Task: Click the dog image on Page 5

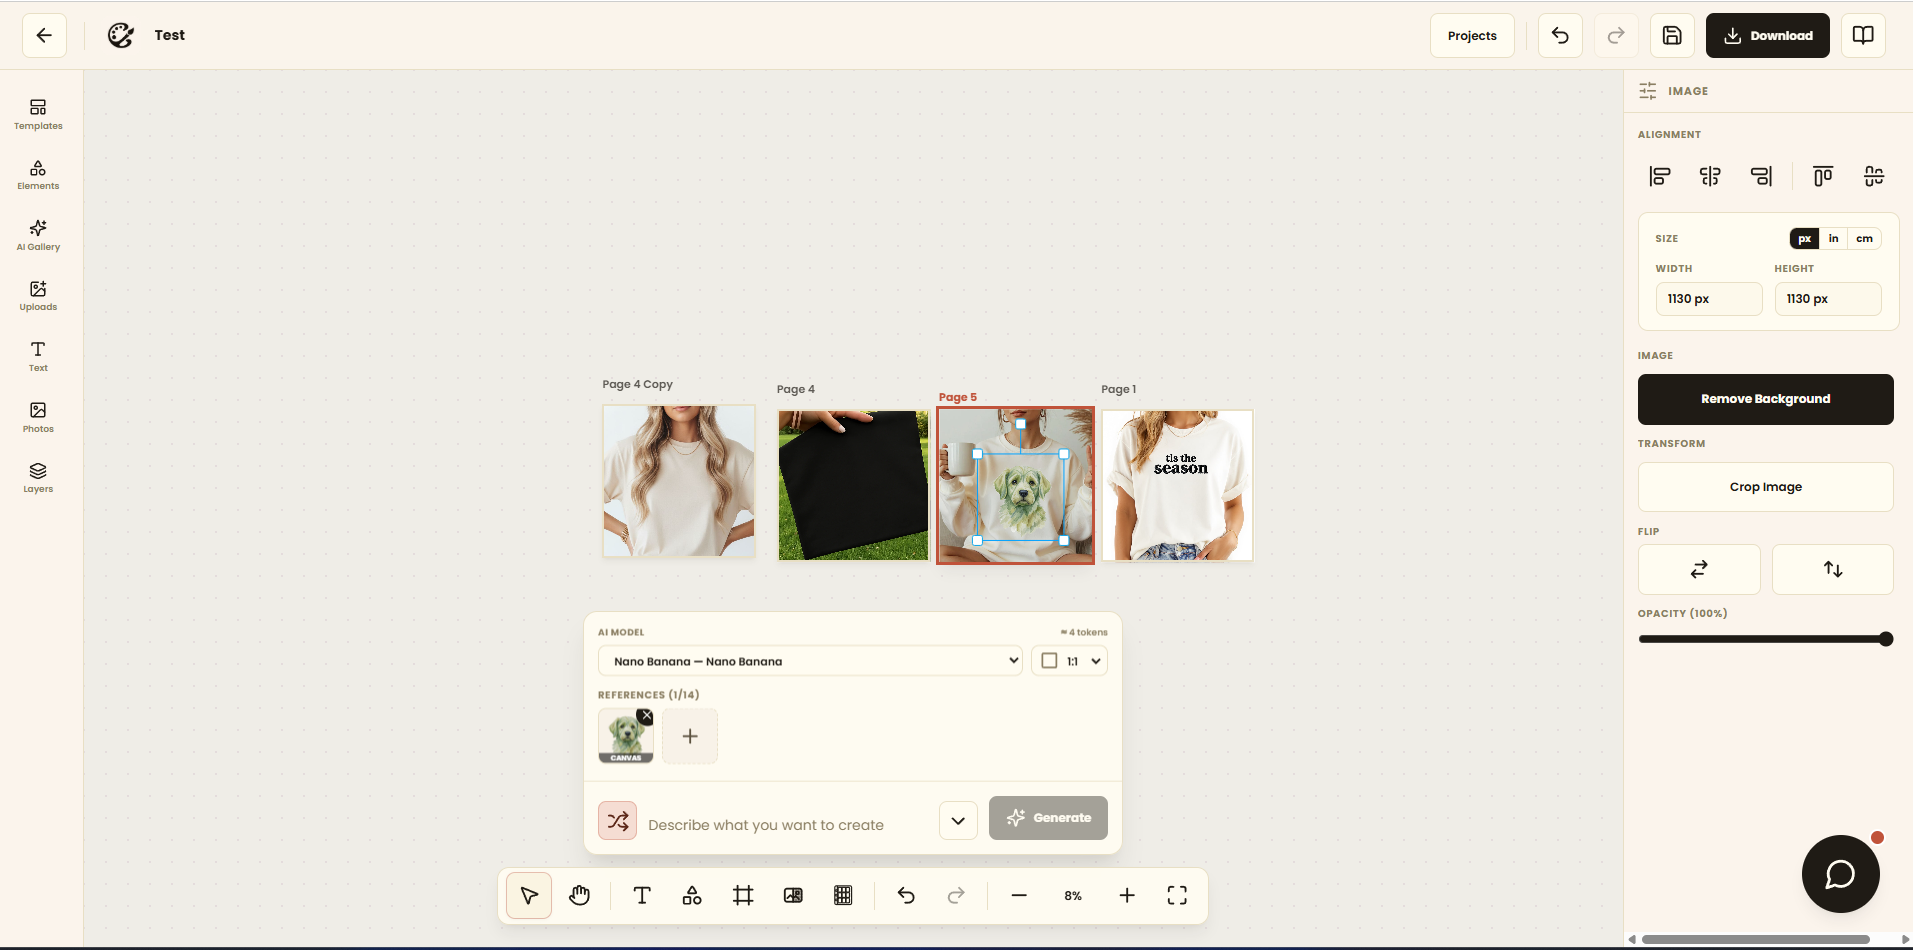Action: click(x=1021, y=497)
